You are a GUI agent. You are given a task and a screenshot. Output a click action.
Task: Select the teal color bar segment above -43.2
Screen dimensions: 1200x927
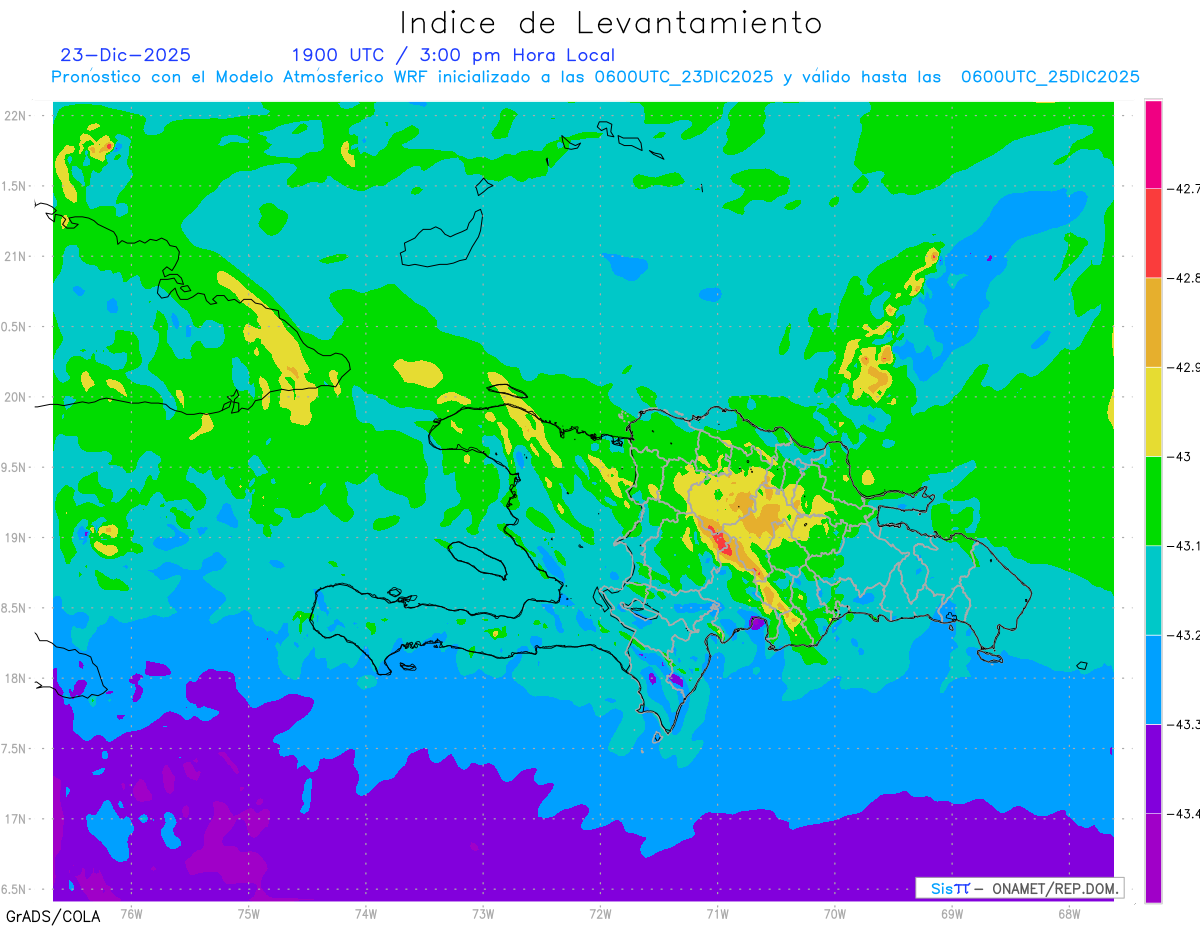pyautogui.click(x=1153, y=590)
